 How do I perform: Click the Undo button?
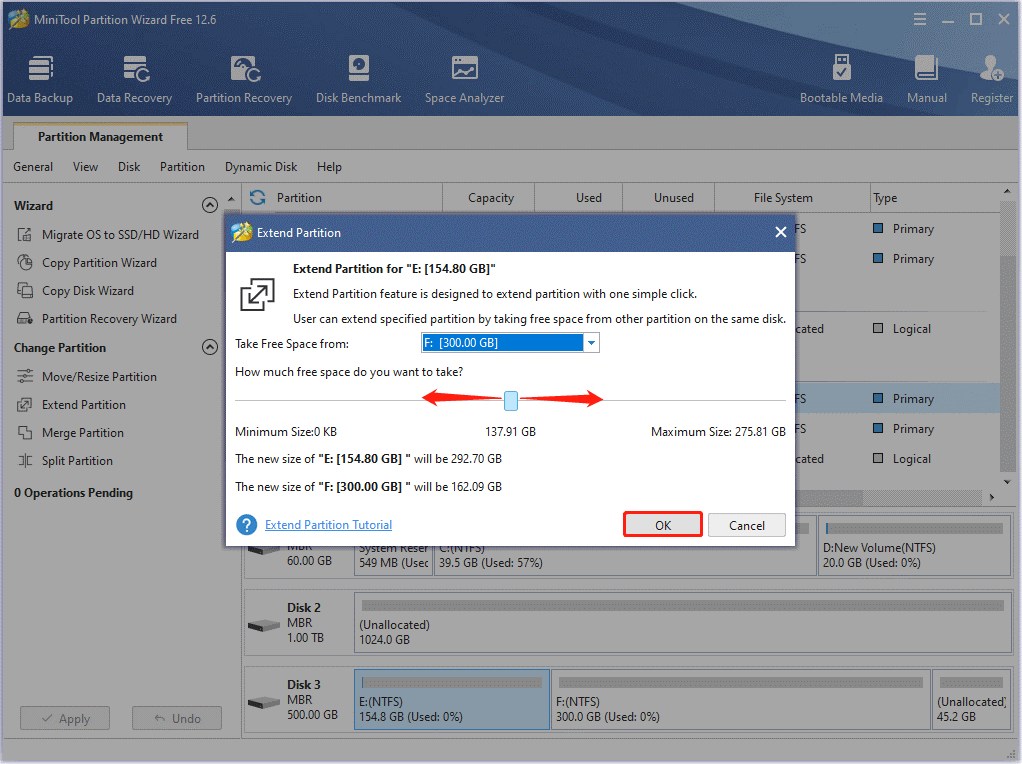pyautogui.click(x=177, y=718)
